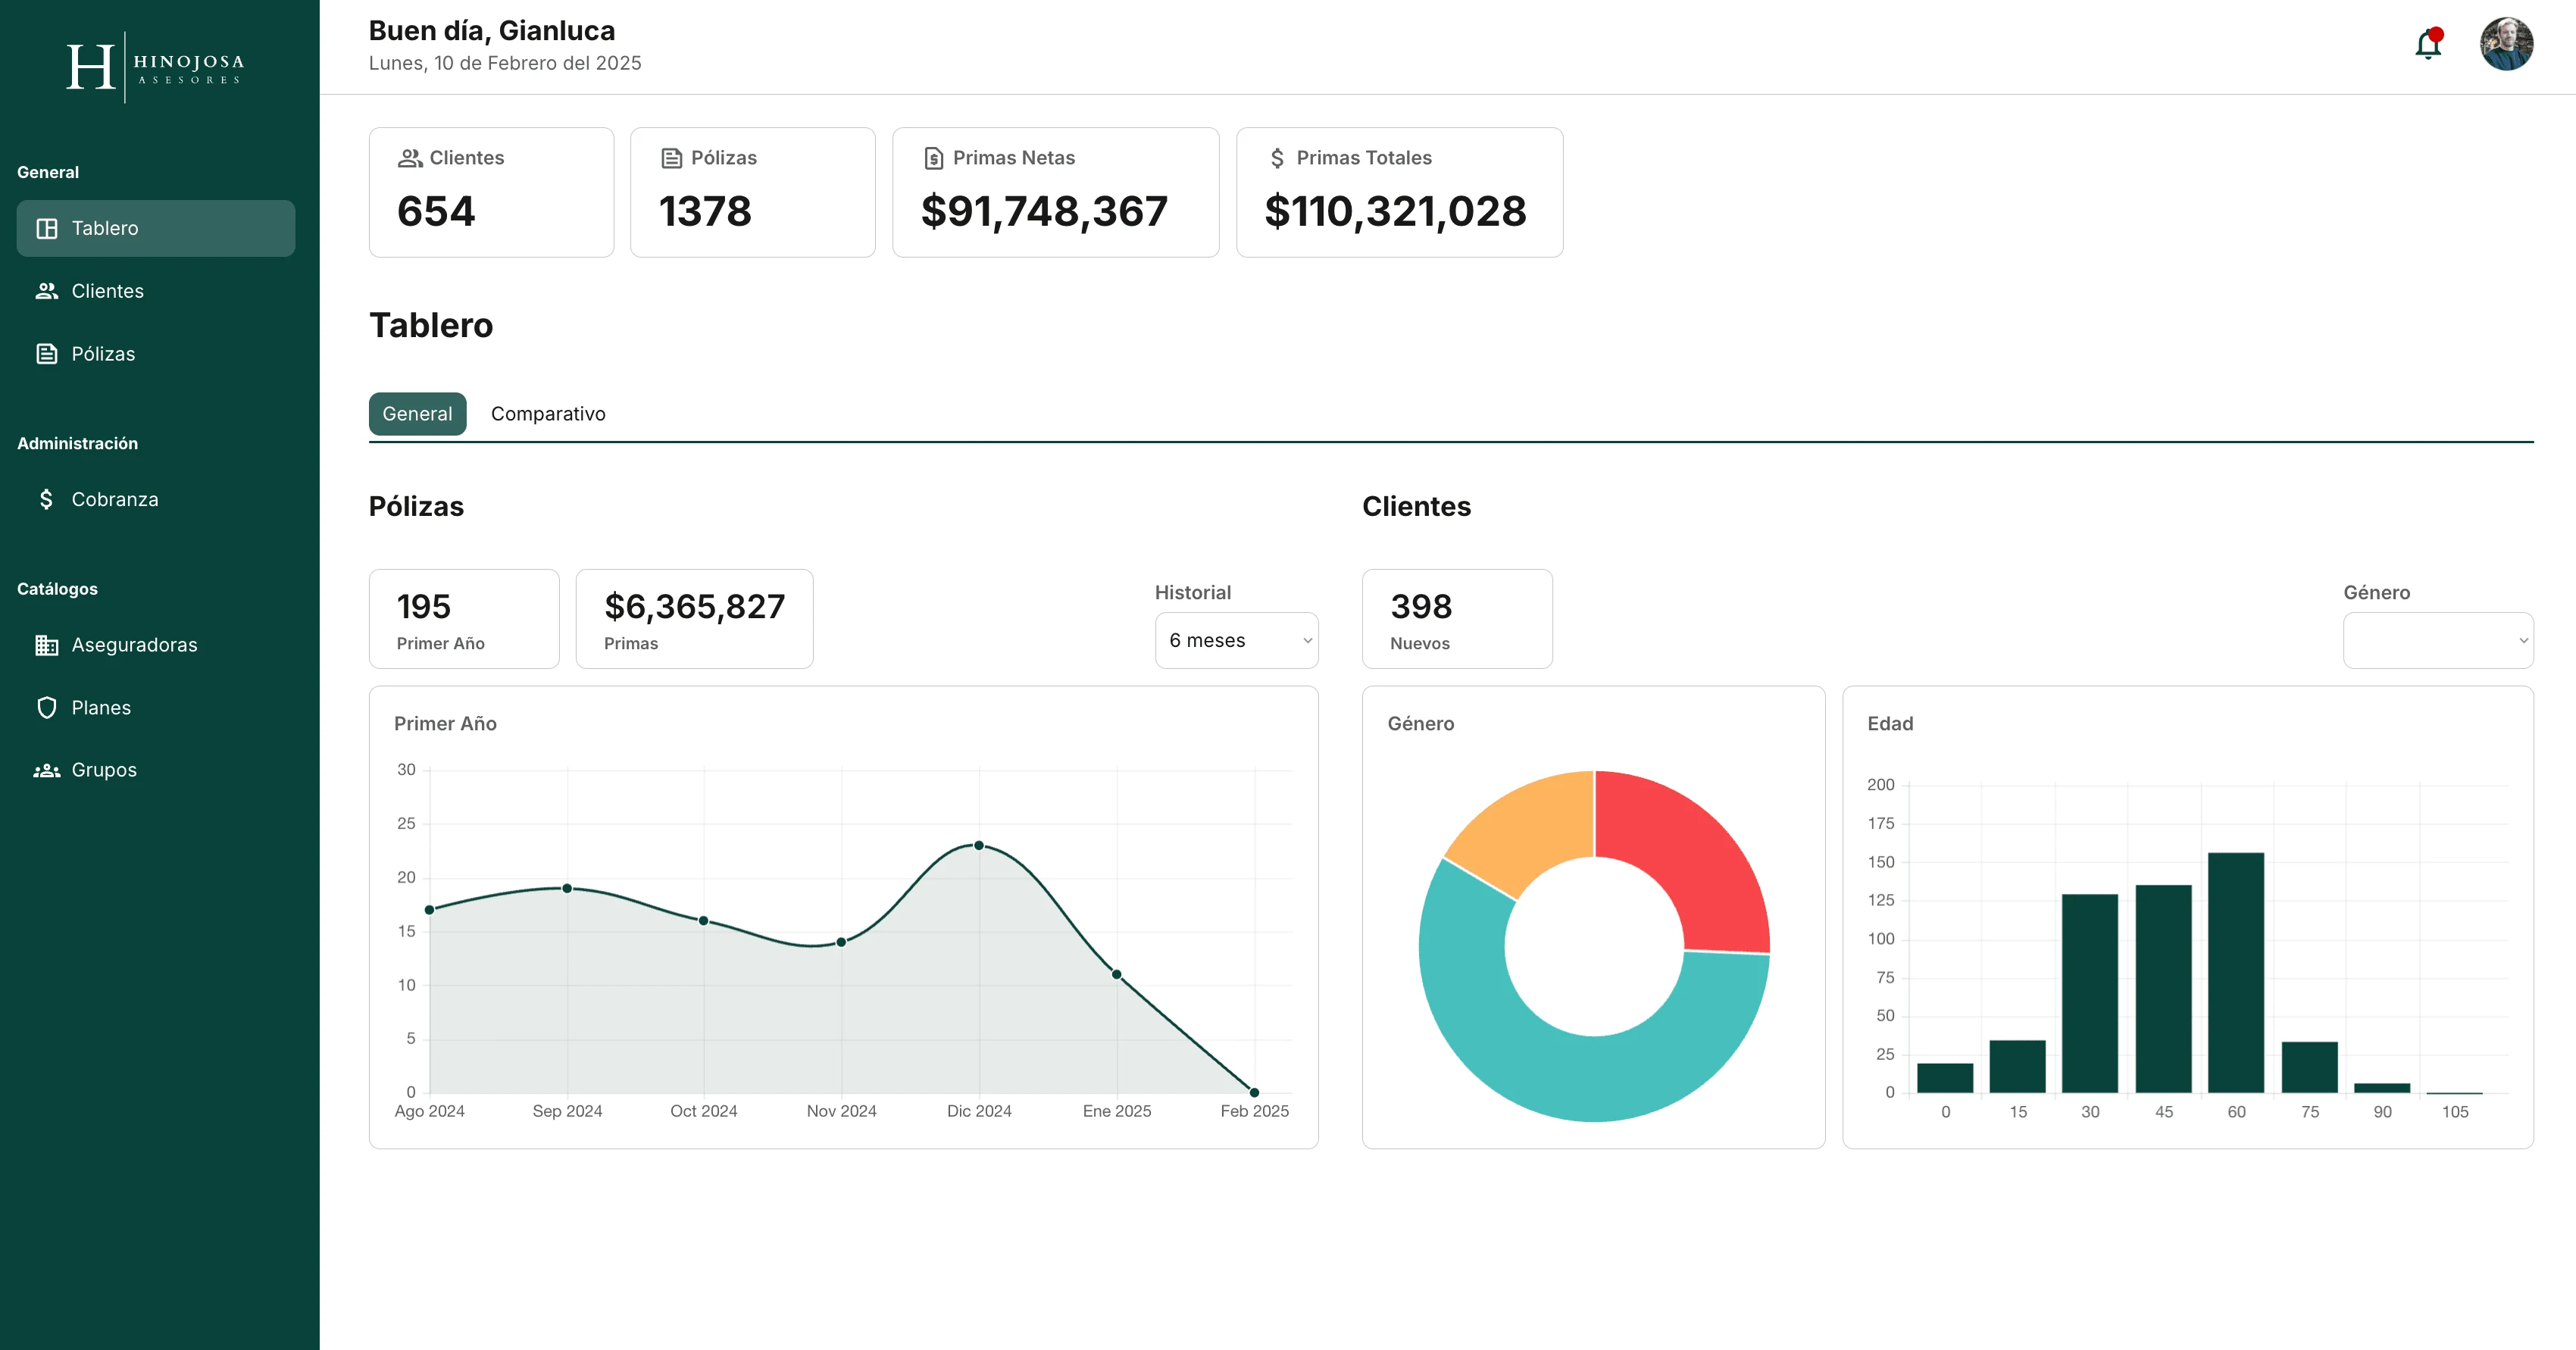
Task: Switch to the Comparativo tab
Action: [548, 414]
